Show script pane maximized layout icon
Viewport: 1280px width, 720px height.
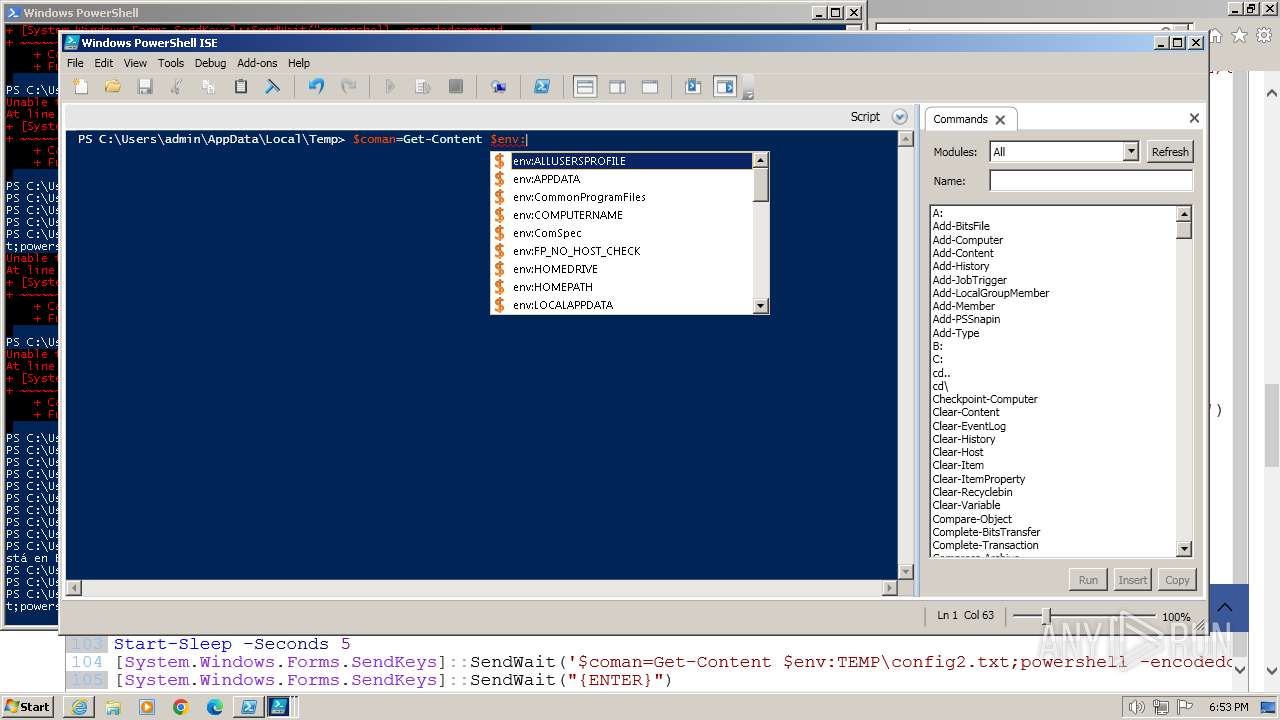(650, 87)
